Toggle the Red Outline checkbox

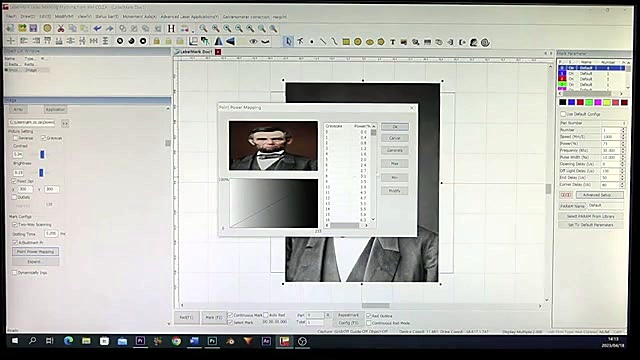tap(369, 316)
